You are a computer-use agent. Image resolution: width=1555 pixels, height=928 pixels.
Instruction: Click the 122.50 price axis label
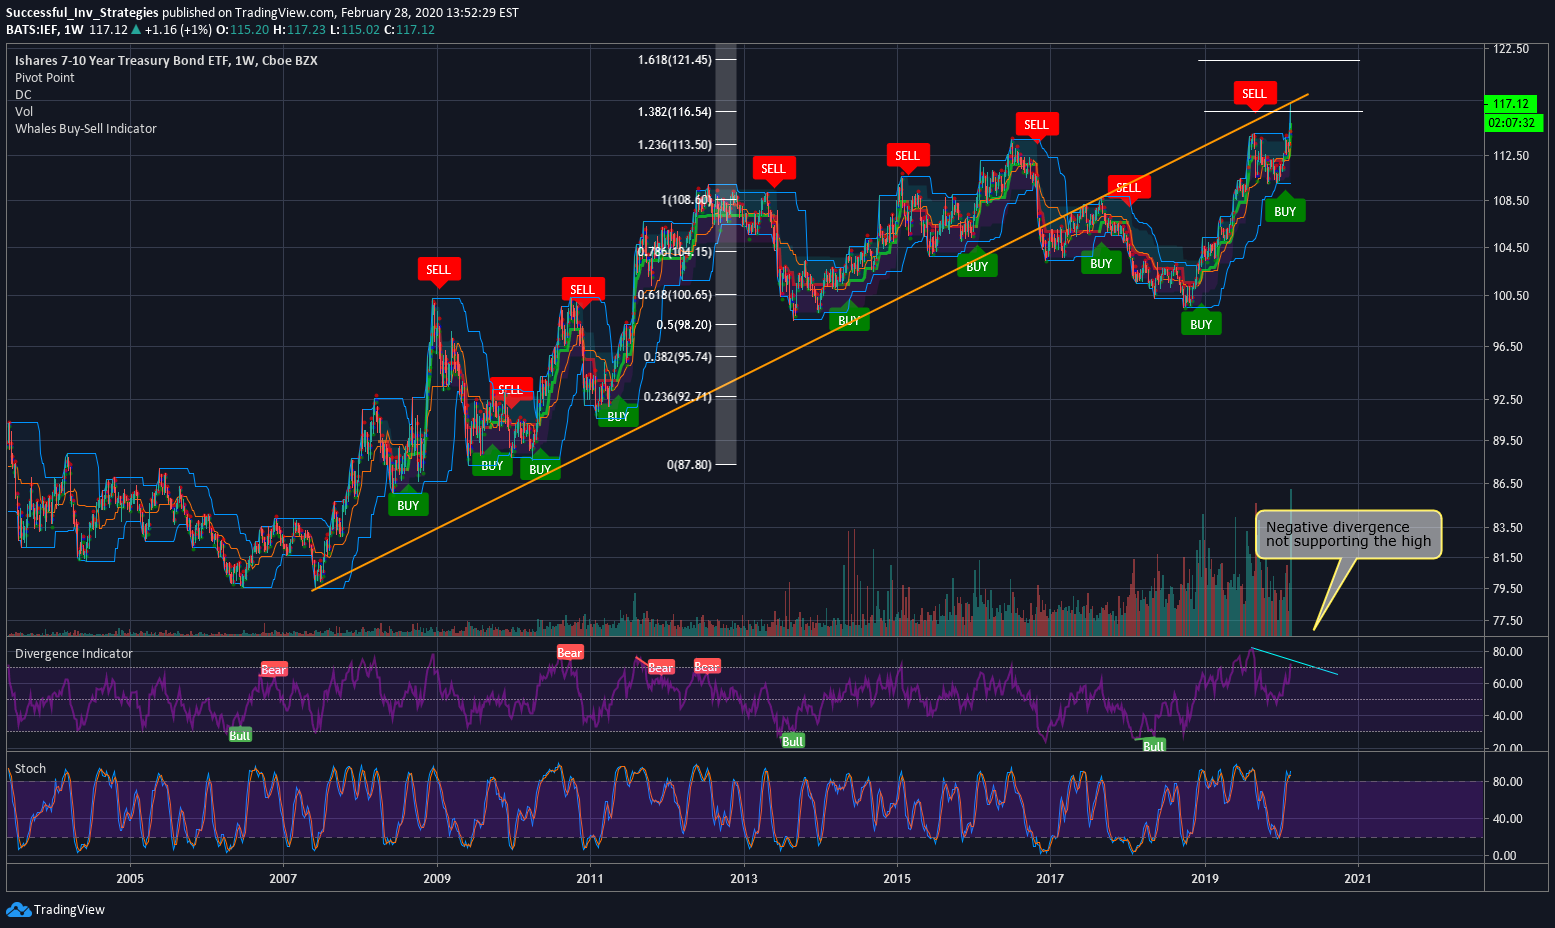(1511, 49)
